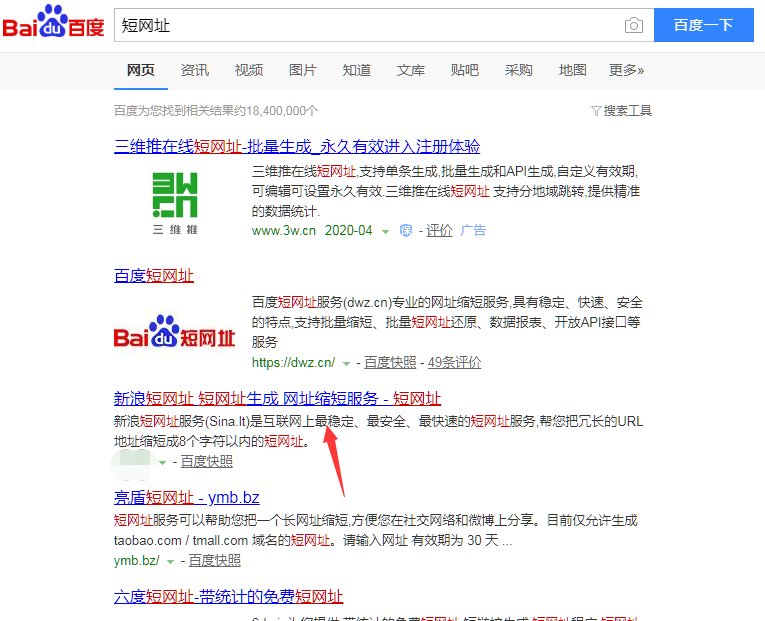This screenshot has width=765, height=621.
Task: Open 搜索工具 filter tools
Action: click(622, 111)
